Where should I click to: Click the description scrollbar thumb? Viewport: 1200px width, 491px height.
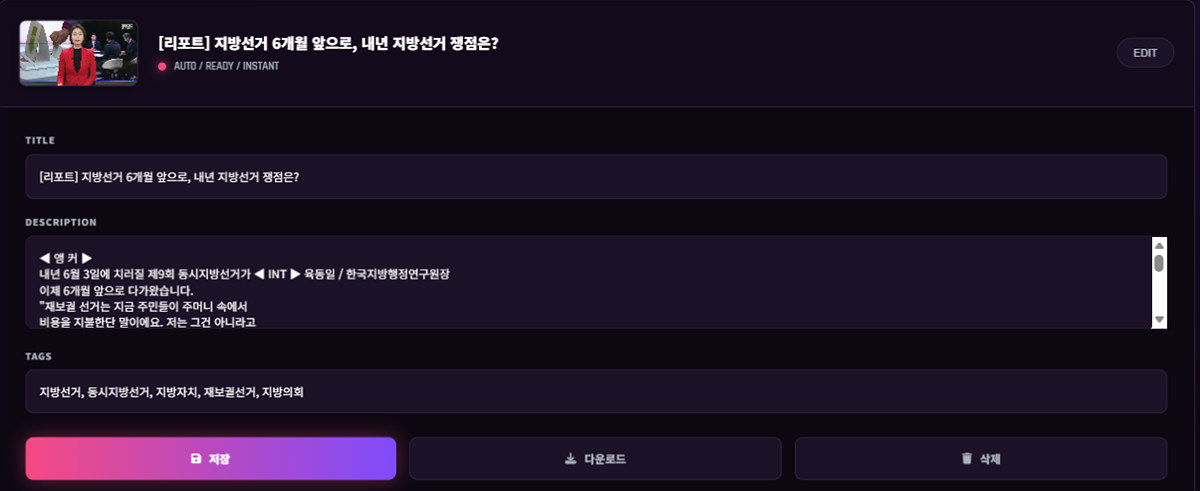click(x=1159, y=263)
